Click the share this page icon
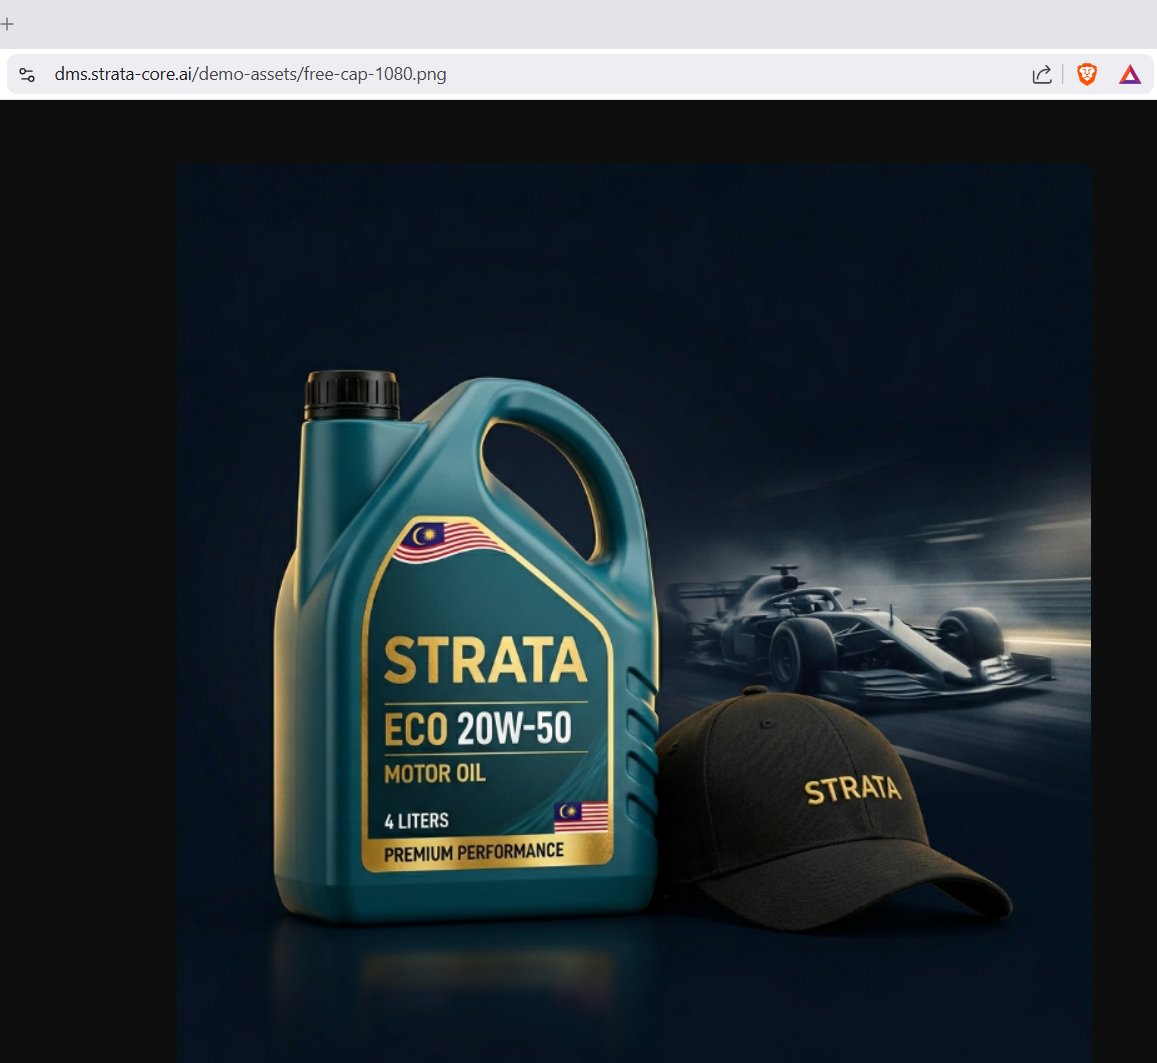1157x1063 pixels. coord(1041,75)
